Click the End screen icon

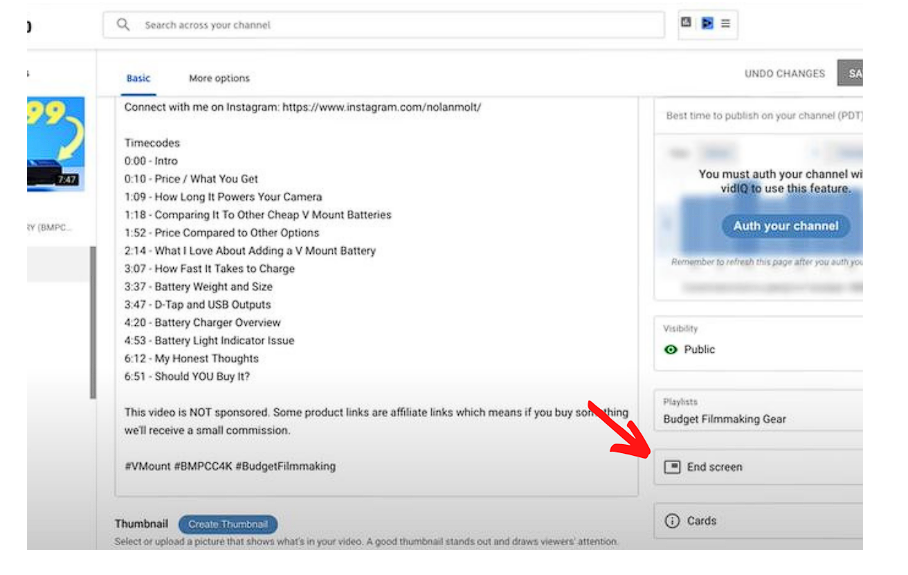pyautogui.click(x=672, y=467)
